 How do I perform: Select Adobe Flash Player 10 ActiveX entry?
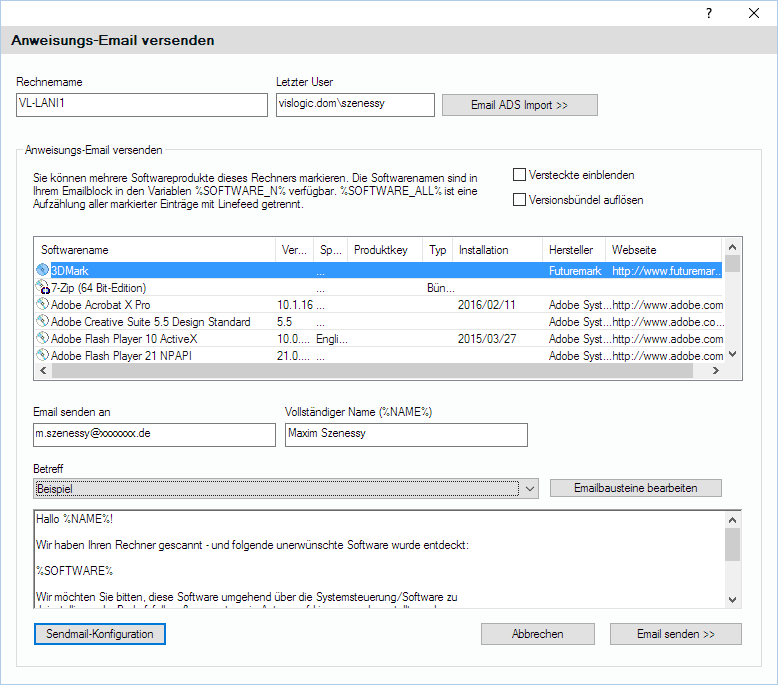[x=124, y=339]
